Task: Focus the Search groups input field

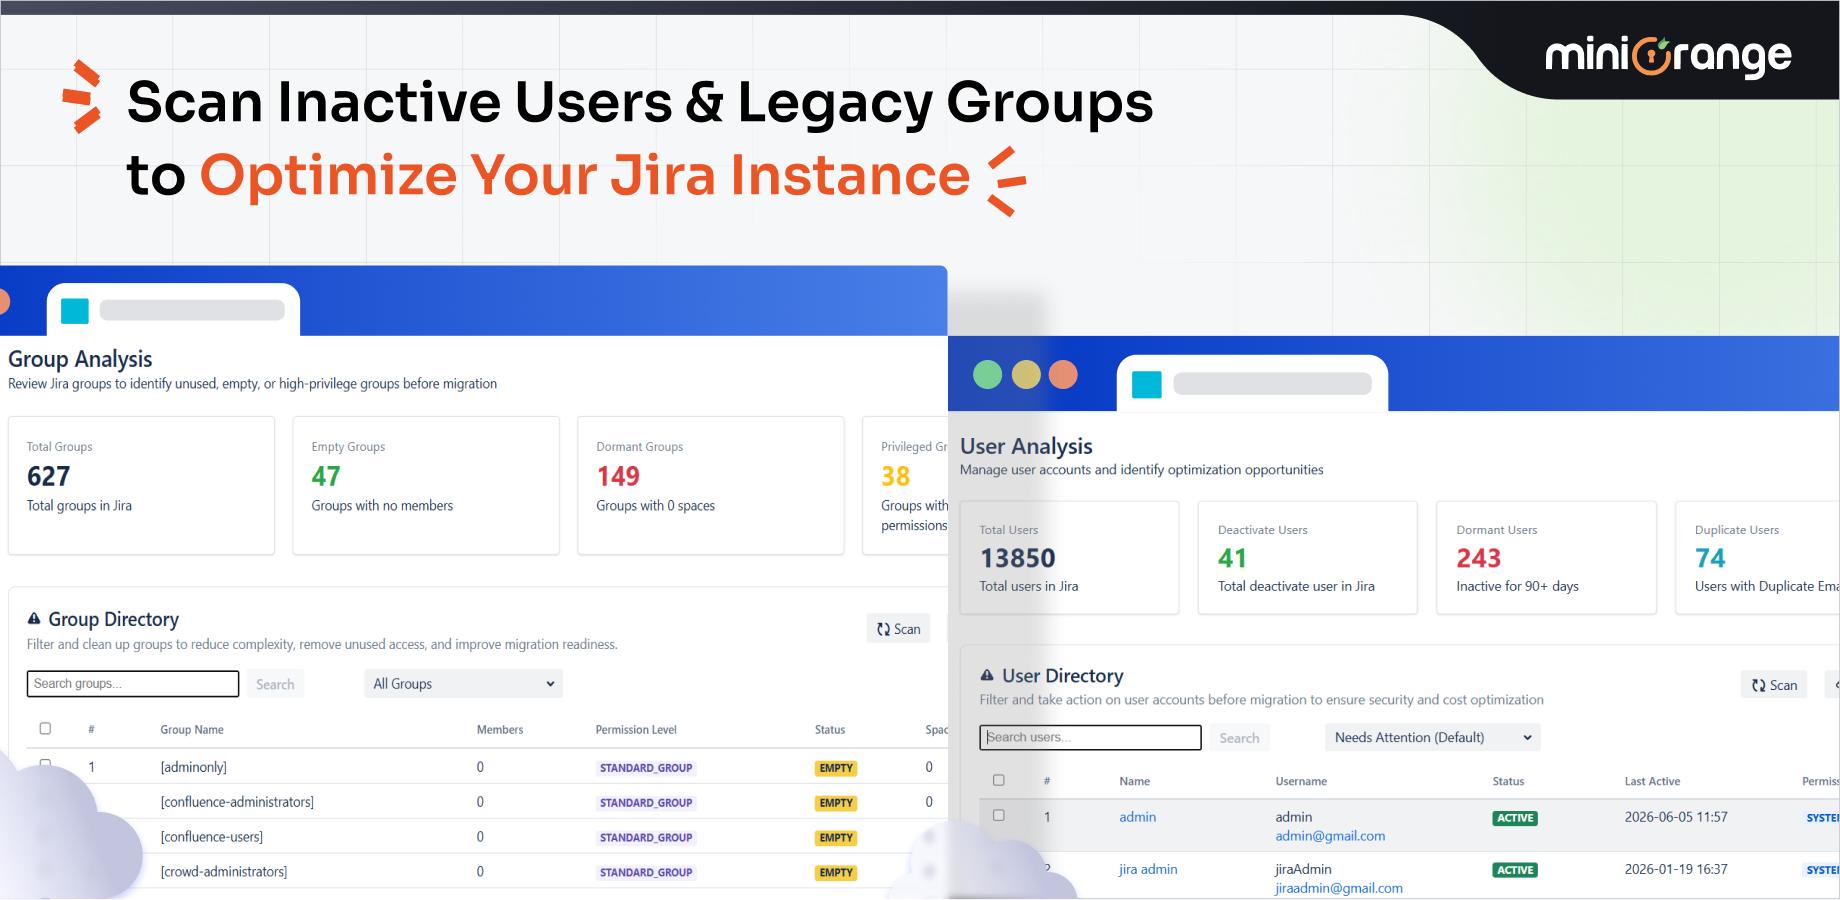Action: [133, 684]
